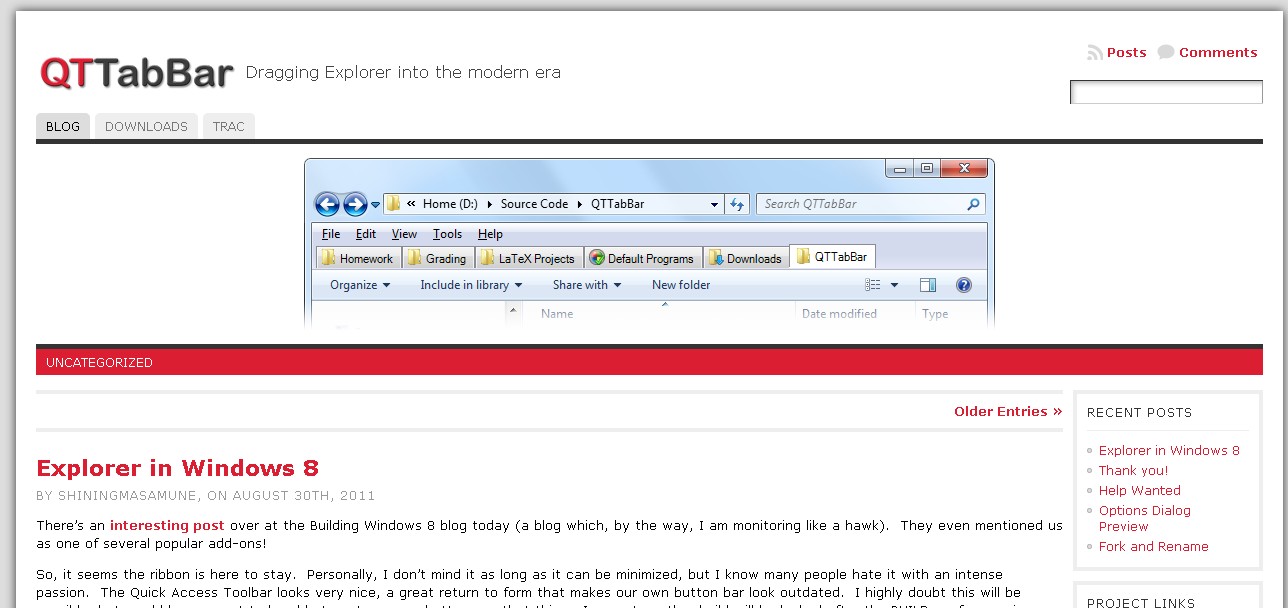Expand the banner address bar dropdown arrow
Image resolution: width=1288 pixels, height=608 pixels.
714,204
